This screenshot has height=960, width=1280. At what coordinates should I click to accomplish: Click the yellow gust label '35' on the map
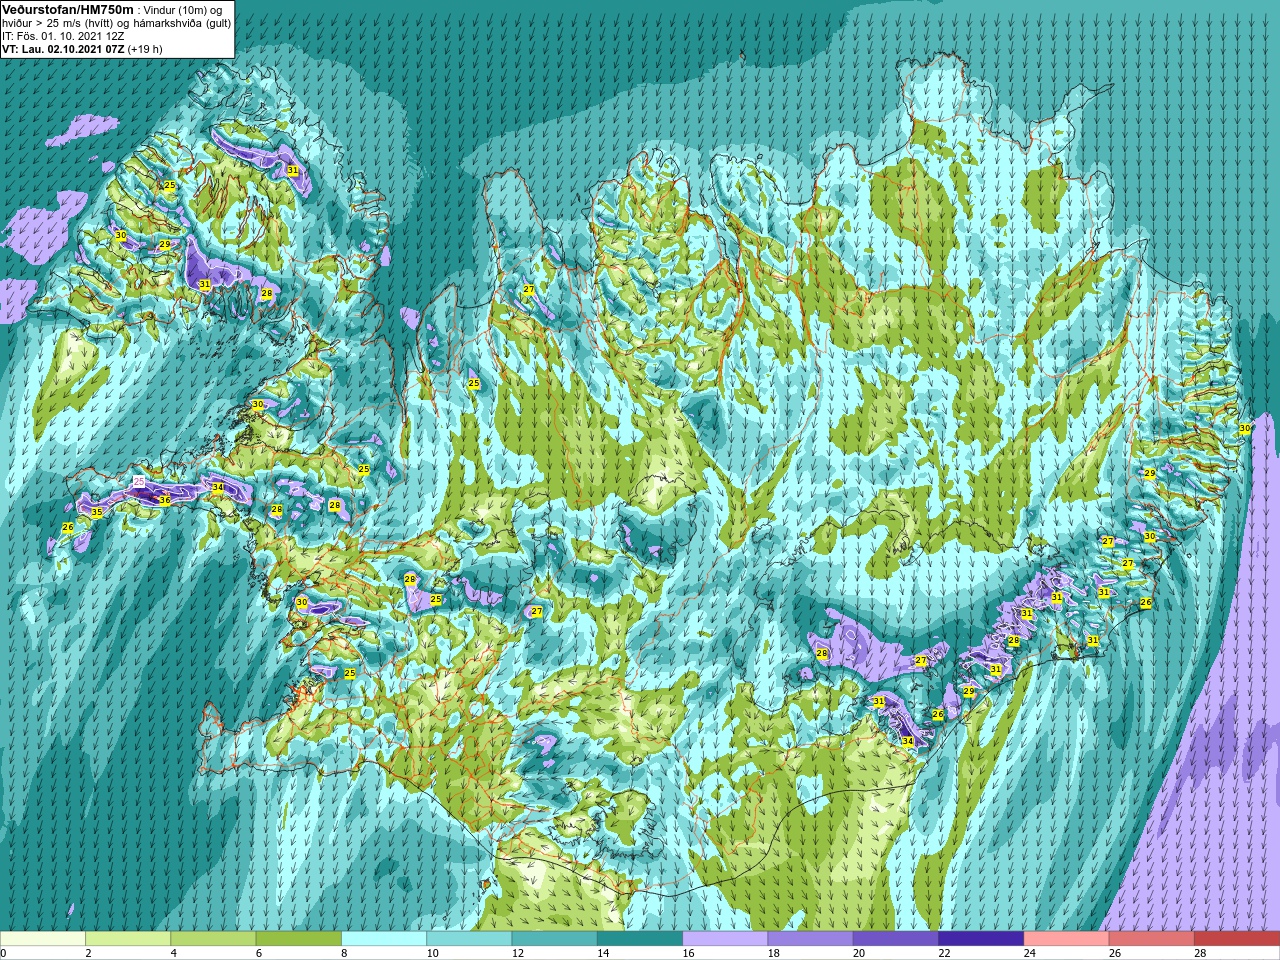(97, 513)
